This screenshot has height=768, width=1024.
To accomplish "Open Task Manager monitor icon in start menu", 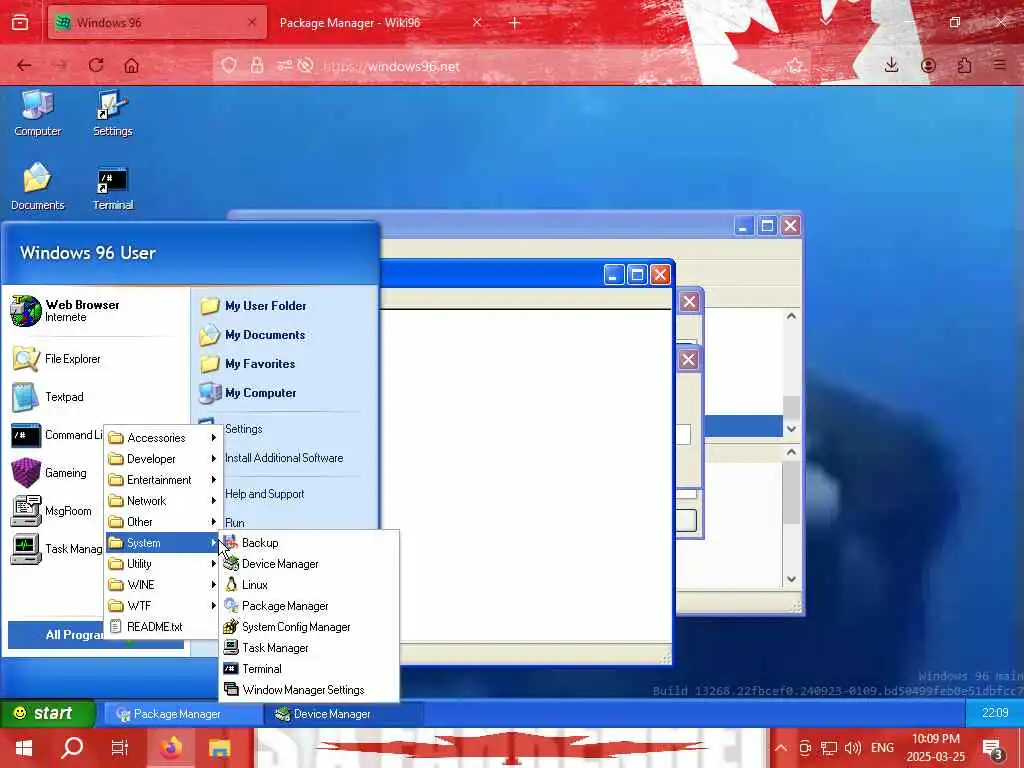I will (26, 549).
